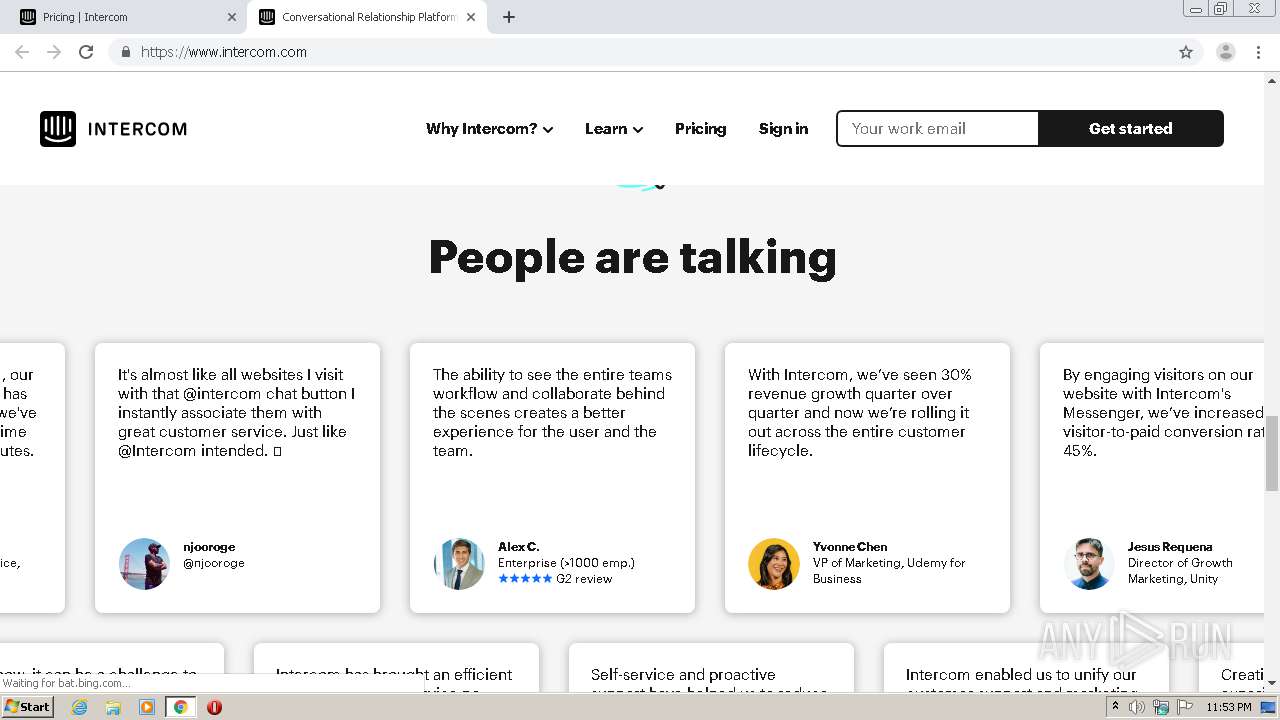Image resolution: width=1280 pixels, height=720 pixels.
Task: Open the Chrome profile avatar icon
Action: pos(1226,52)
